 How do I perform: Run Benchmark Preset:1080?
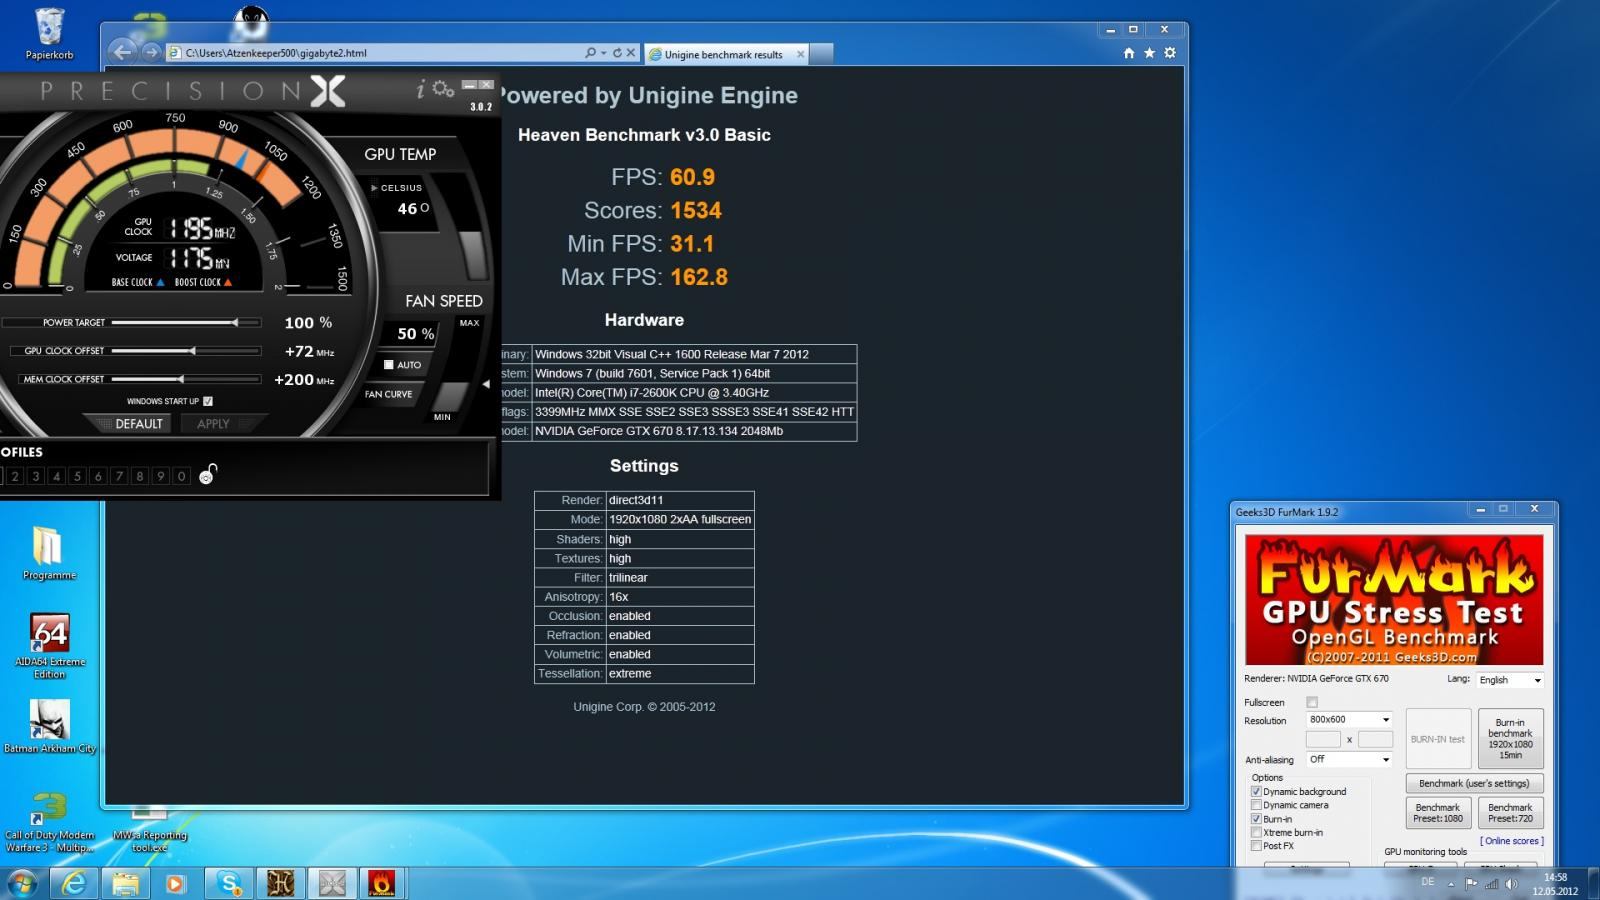click(1438, 813)
